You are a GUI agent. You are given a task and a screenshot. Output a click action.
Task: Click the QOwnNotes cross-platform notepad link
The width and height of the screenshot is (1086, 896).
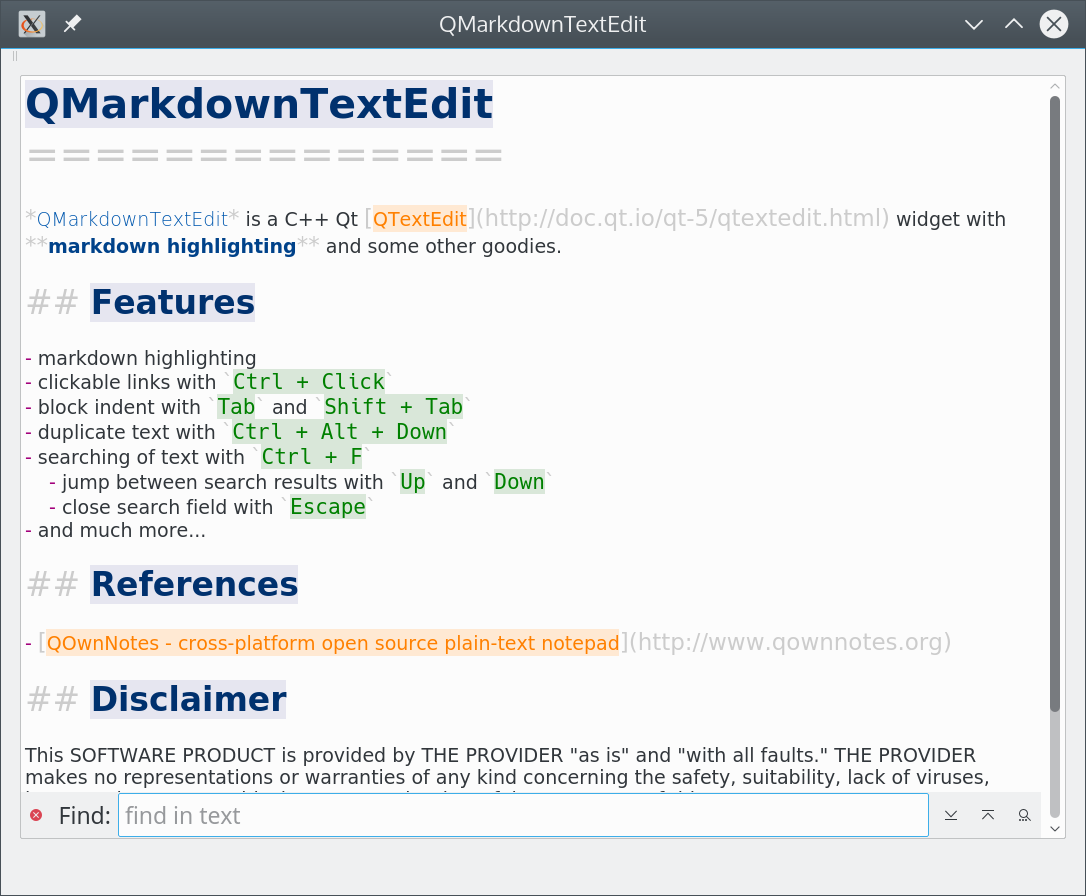pyautogui.click(x=332, y=643)
